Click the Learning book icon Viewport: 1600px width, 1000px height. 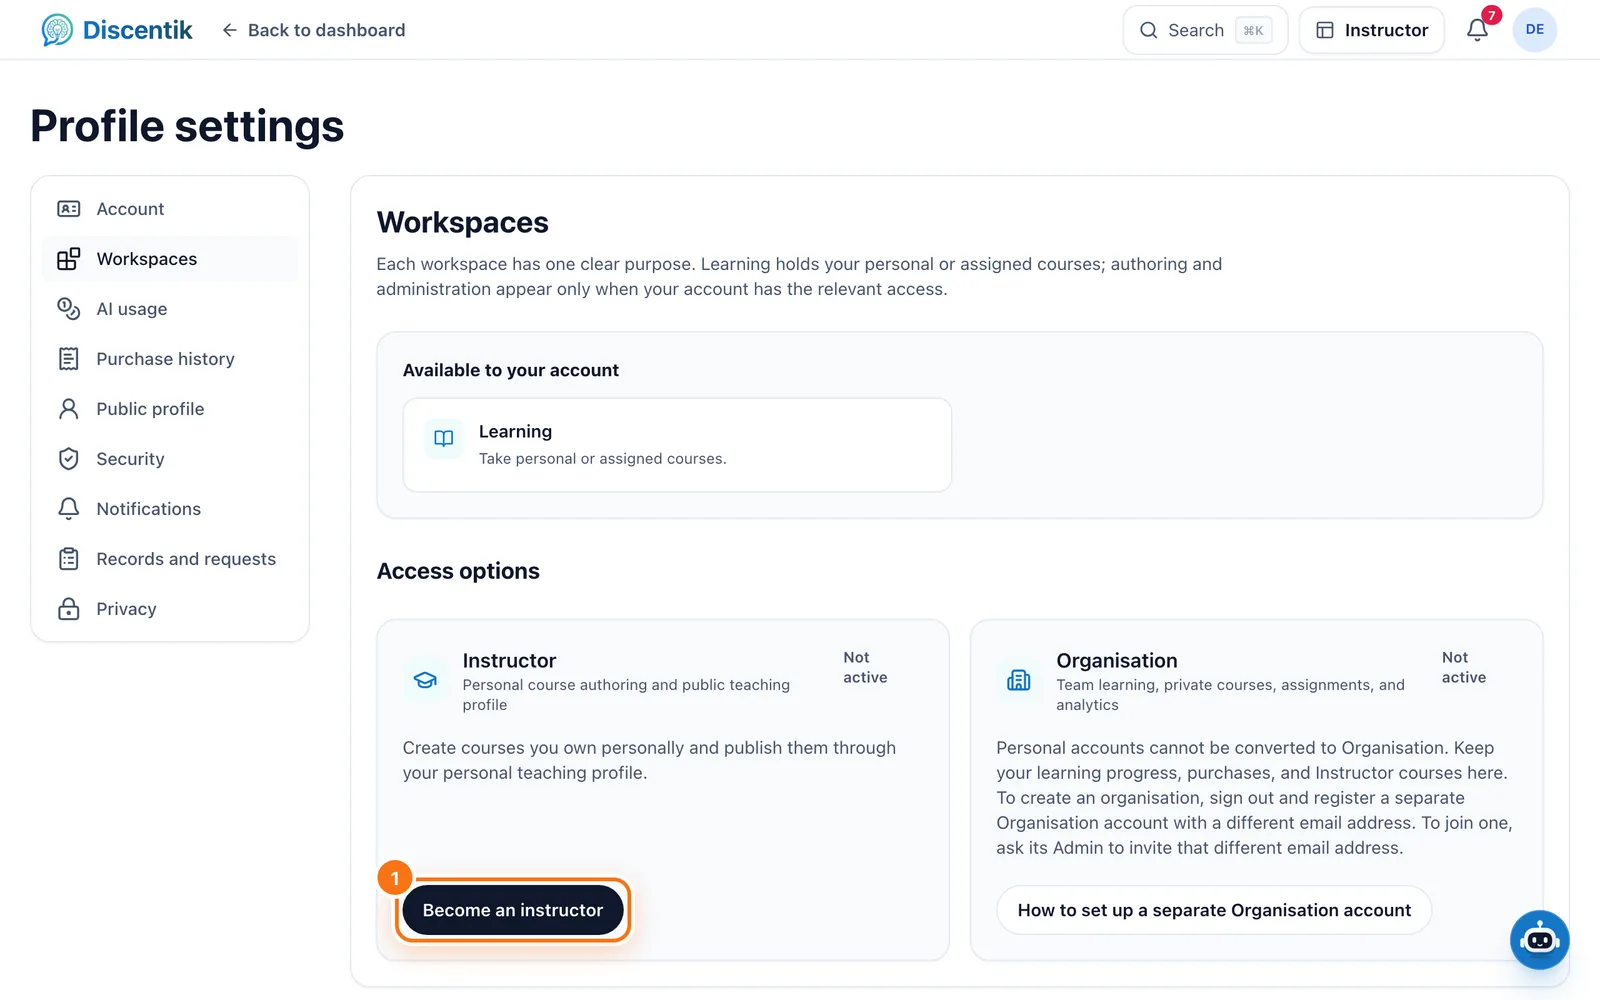[x=444, y=438]
